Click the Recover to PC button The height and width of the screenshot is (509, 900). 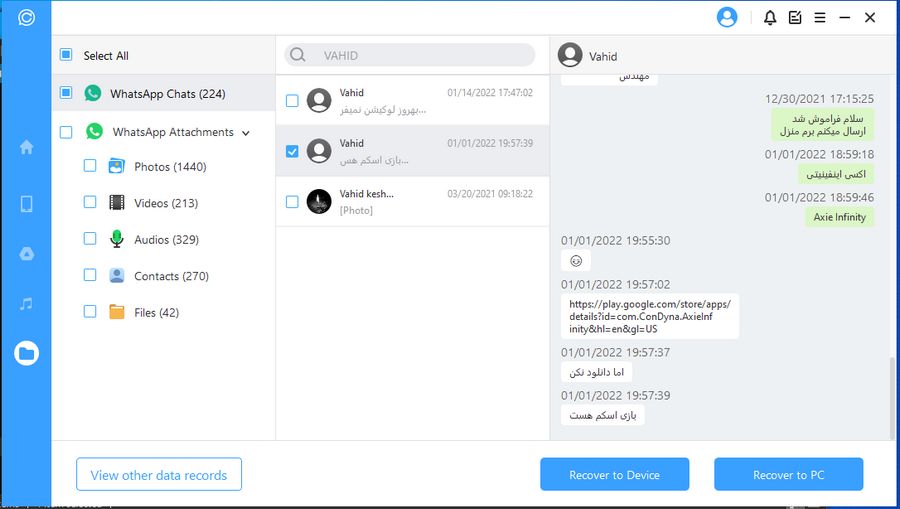pyautogui.click(x=788, y=475)
